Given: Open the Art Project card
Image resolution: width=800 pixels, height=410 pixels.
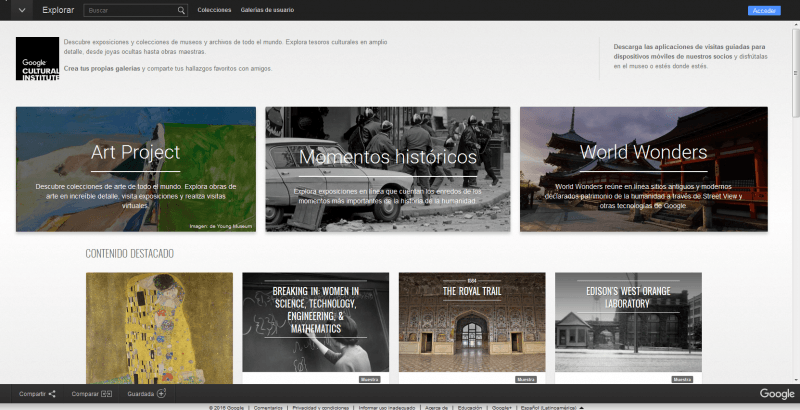Looking at the screenshot, I should tap(136, 169).
